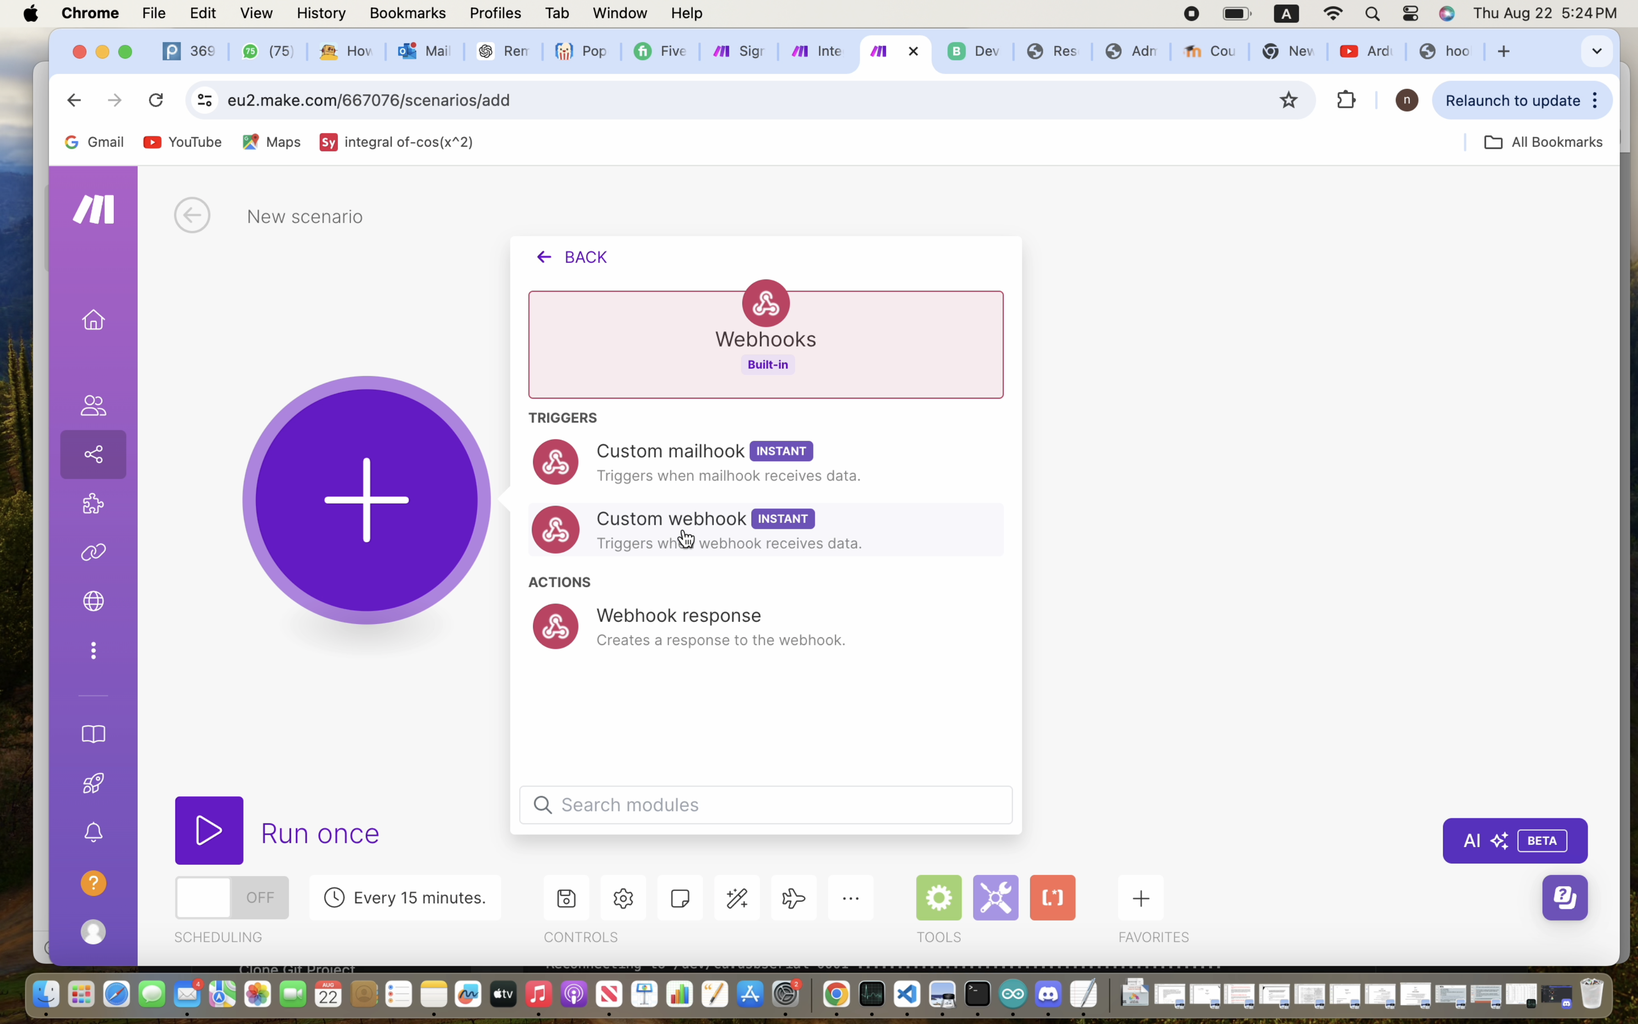Screen dimensions: 1638x1024
Task: Open a new tab with the plus button
Action: click(x=1503, y=51)
